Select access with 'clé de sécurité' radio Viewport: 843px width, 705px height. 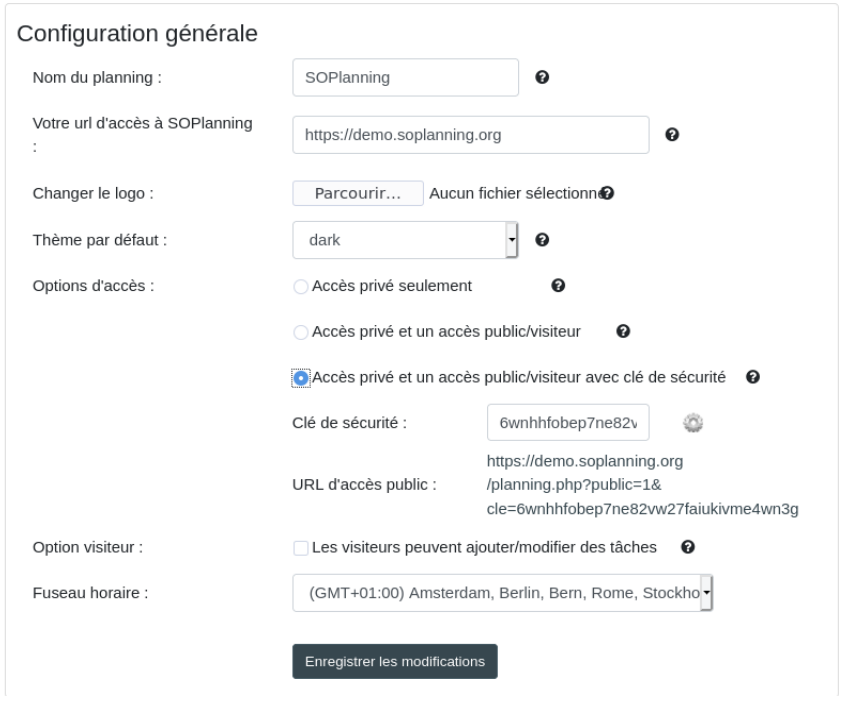point(301,378)
